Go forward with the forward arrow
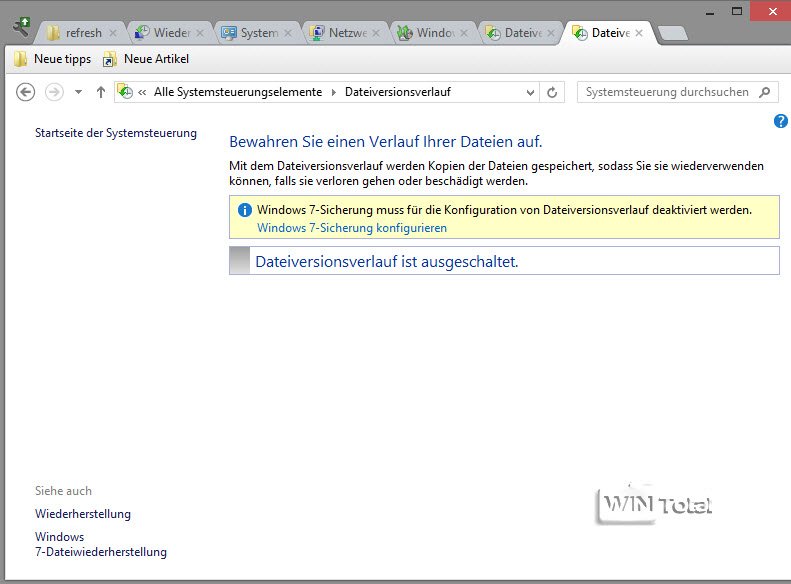 [x=54, y=92]
